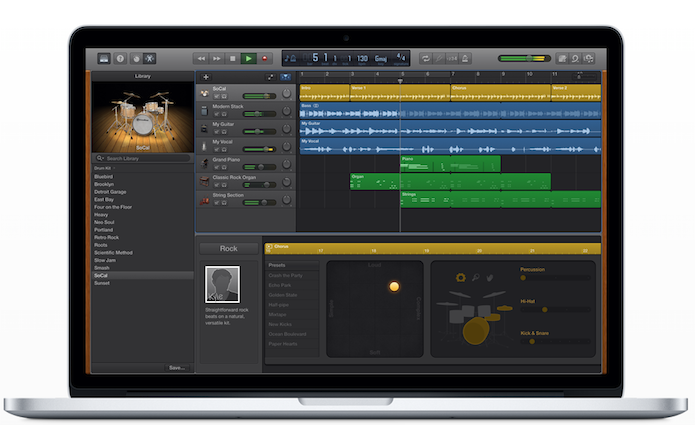Select the shaker percussion icon
This screenshot has width=695, height=425.
click(476, 277)
